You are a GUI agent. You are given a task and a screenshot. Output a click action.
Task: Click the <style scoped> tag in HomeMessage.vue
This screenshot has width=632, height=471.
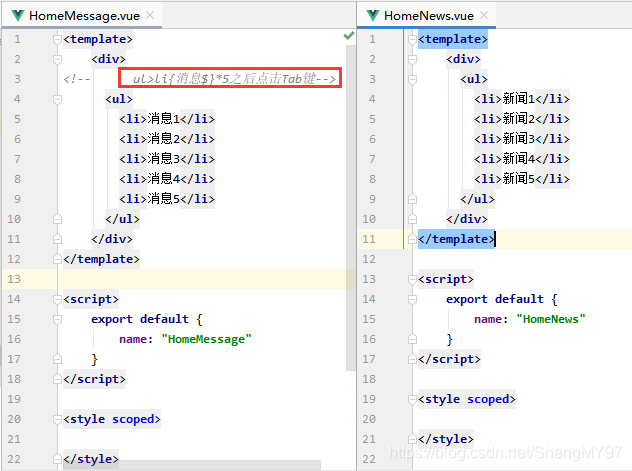click(112, 419)
